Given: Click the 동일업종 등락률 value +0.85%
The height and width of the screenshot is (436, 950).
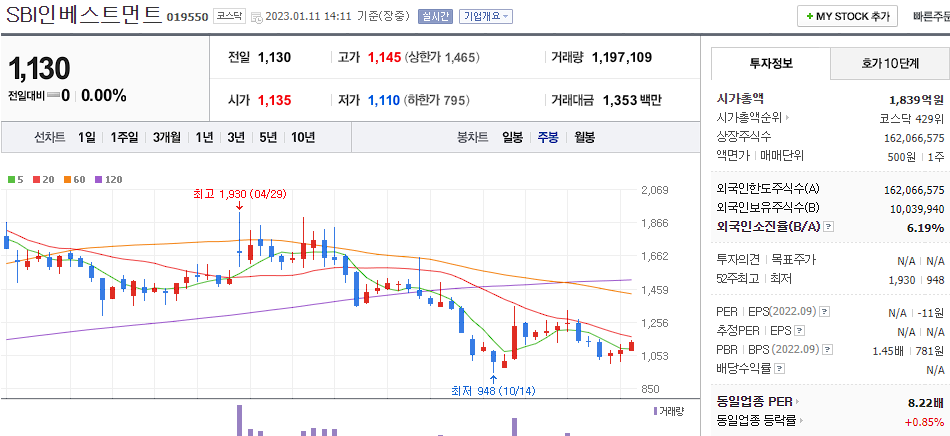Looking at the screenshot, I should pos(925,421).
